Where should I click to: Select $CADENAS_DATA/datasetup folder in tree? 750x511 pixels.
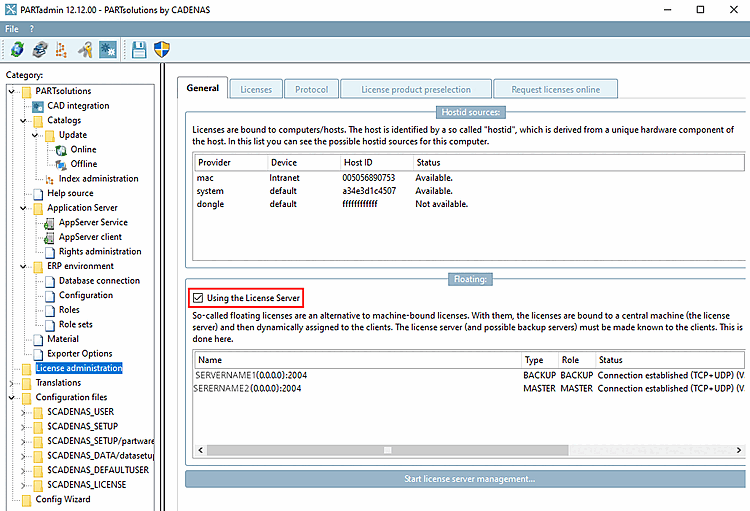coord(100,456)
